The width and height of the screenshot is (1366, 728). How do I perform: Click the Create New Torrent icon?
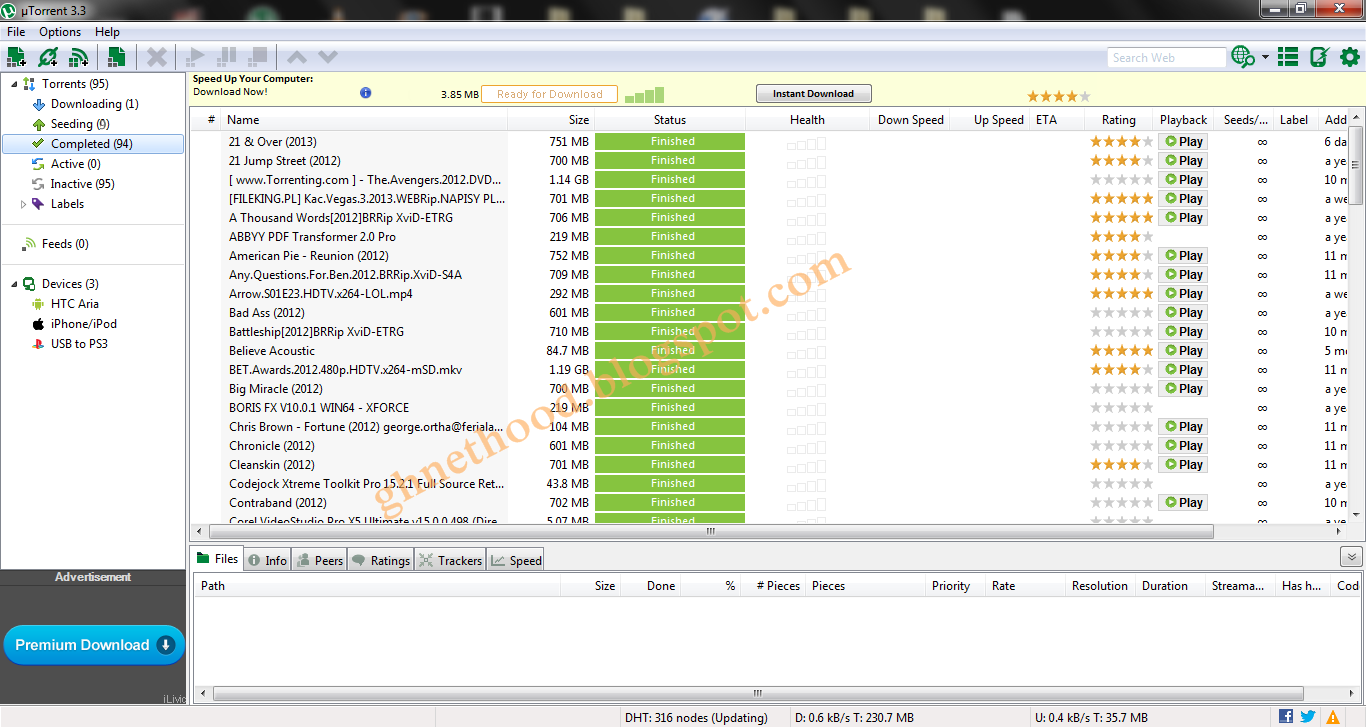tap(116, 57)
